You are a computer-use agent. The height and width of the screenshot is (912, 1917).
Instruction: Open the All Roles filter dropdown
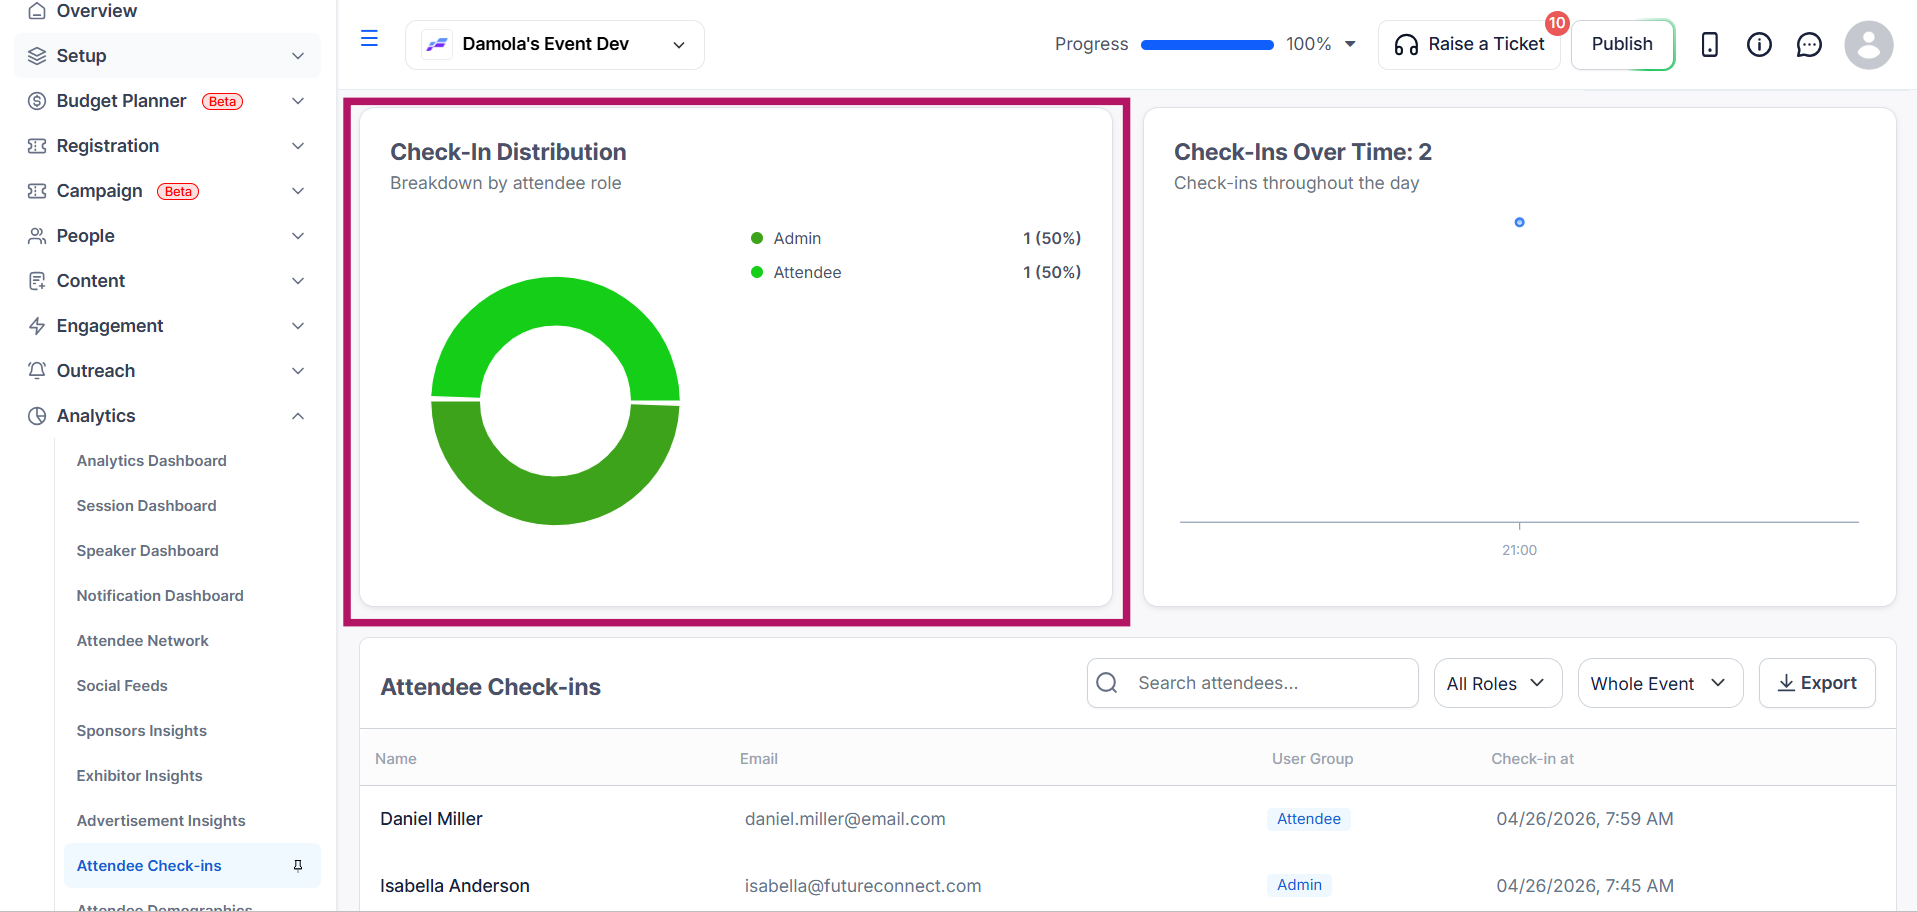1497,683
